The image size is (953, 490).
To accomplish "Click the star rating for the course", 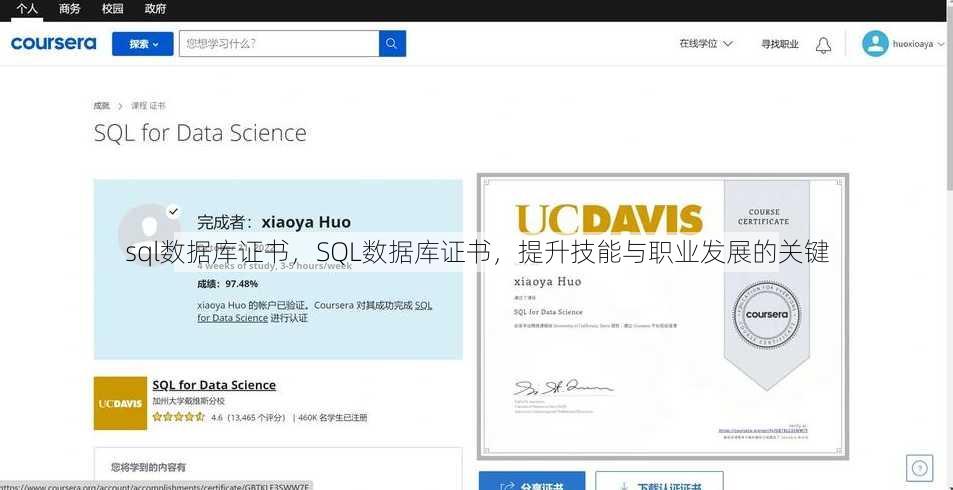I will click(x=178, y=417).
